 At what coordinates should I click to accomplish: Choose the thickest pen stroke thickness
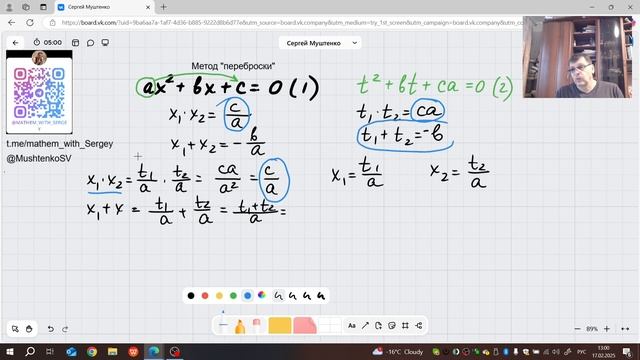[321, 296]
